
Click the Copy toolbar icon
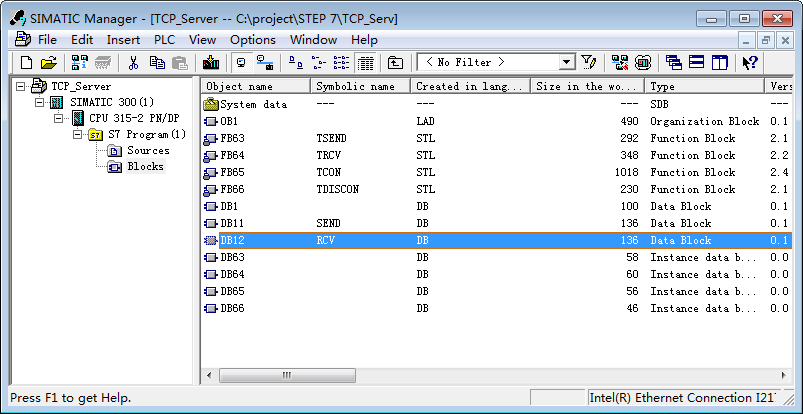(157, 63)
